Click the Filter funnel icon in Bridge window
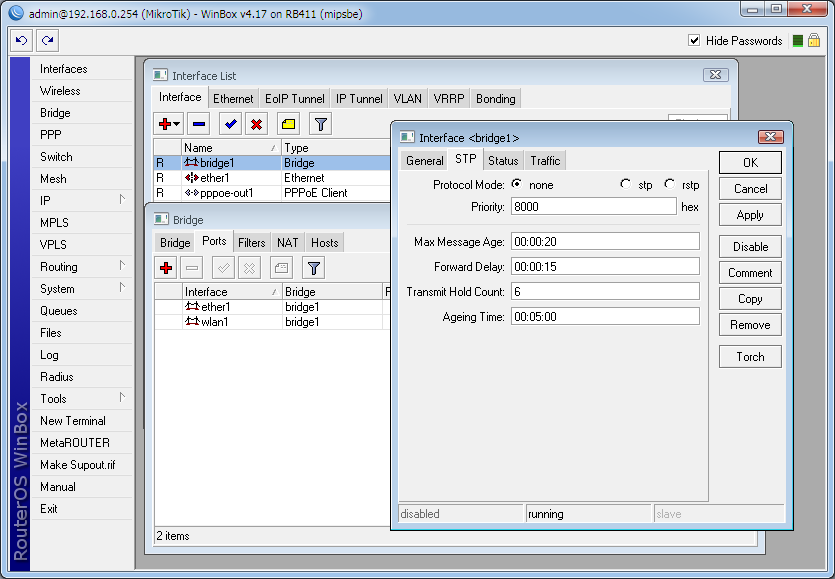 [x=314, y=268]
